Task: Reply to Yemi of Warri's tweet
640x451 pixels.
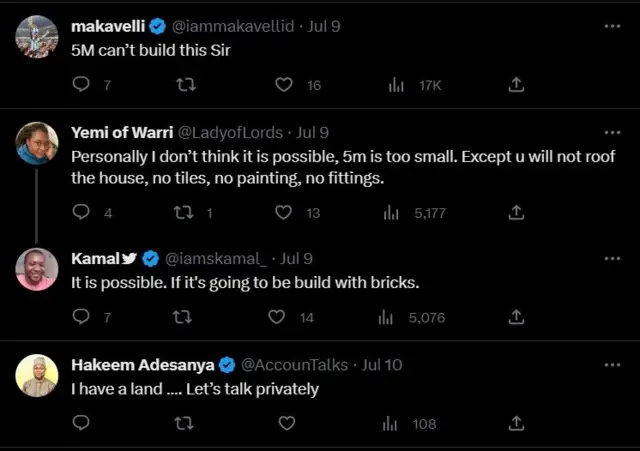Action: [82, 212]
